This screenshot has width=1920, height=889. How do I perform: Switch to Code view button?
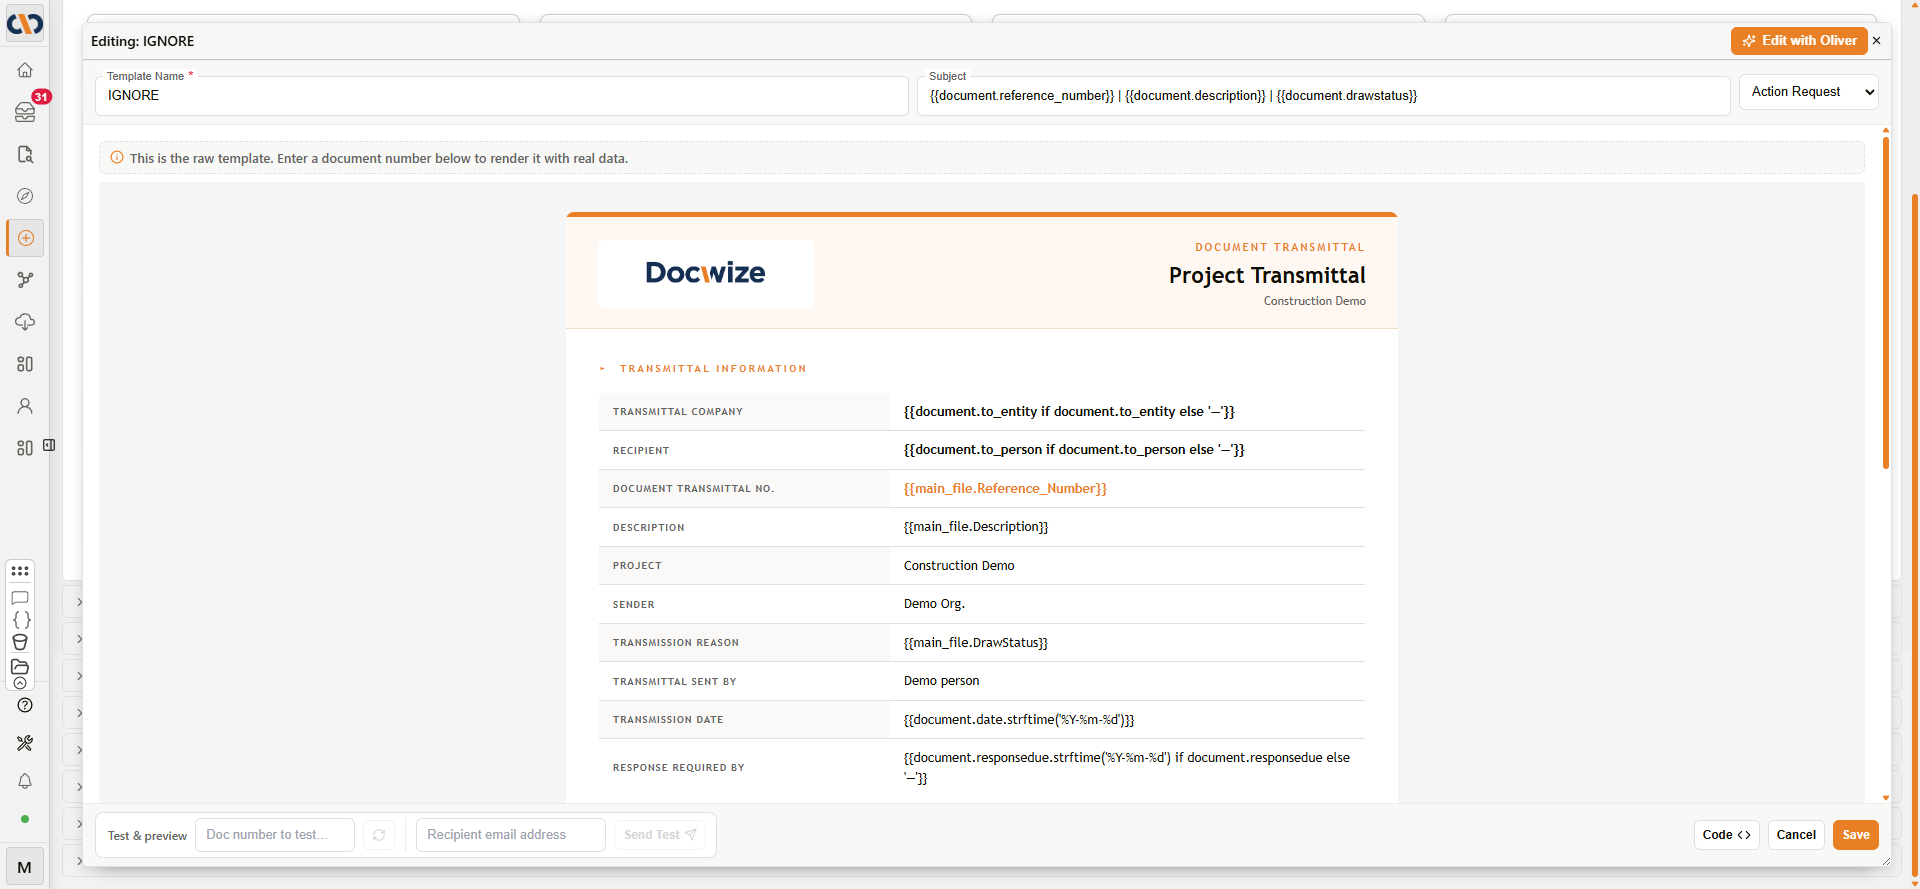(x=1727, y=835)
